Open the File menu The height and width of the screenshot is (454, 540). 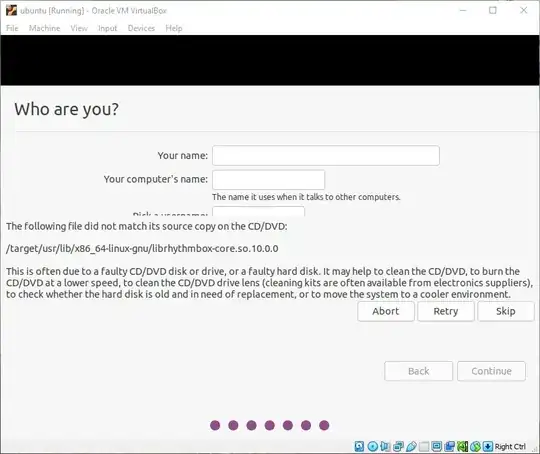pos(12,28)
